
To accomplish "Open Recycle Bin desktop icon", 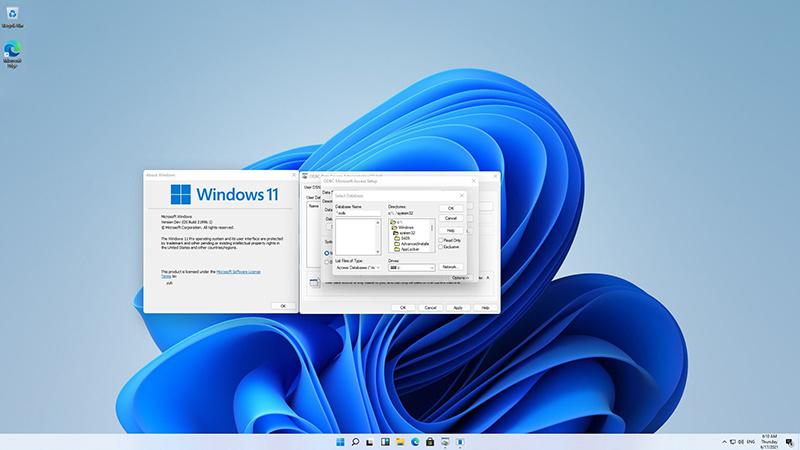I will [12, 17].
